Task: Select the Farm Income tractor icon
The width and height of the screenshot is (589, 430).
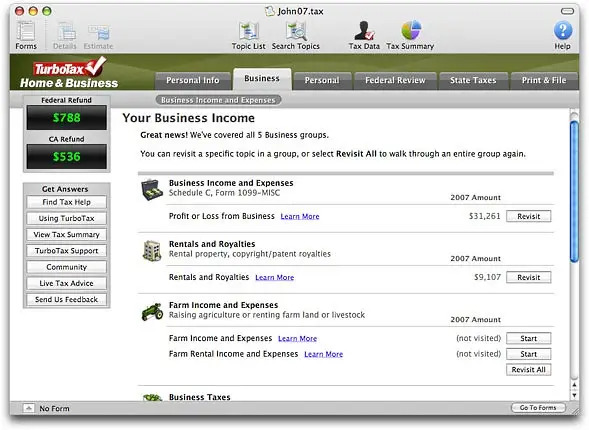Action: 152,312
